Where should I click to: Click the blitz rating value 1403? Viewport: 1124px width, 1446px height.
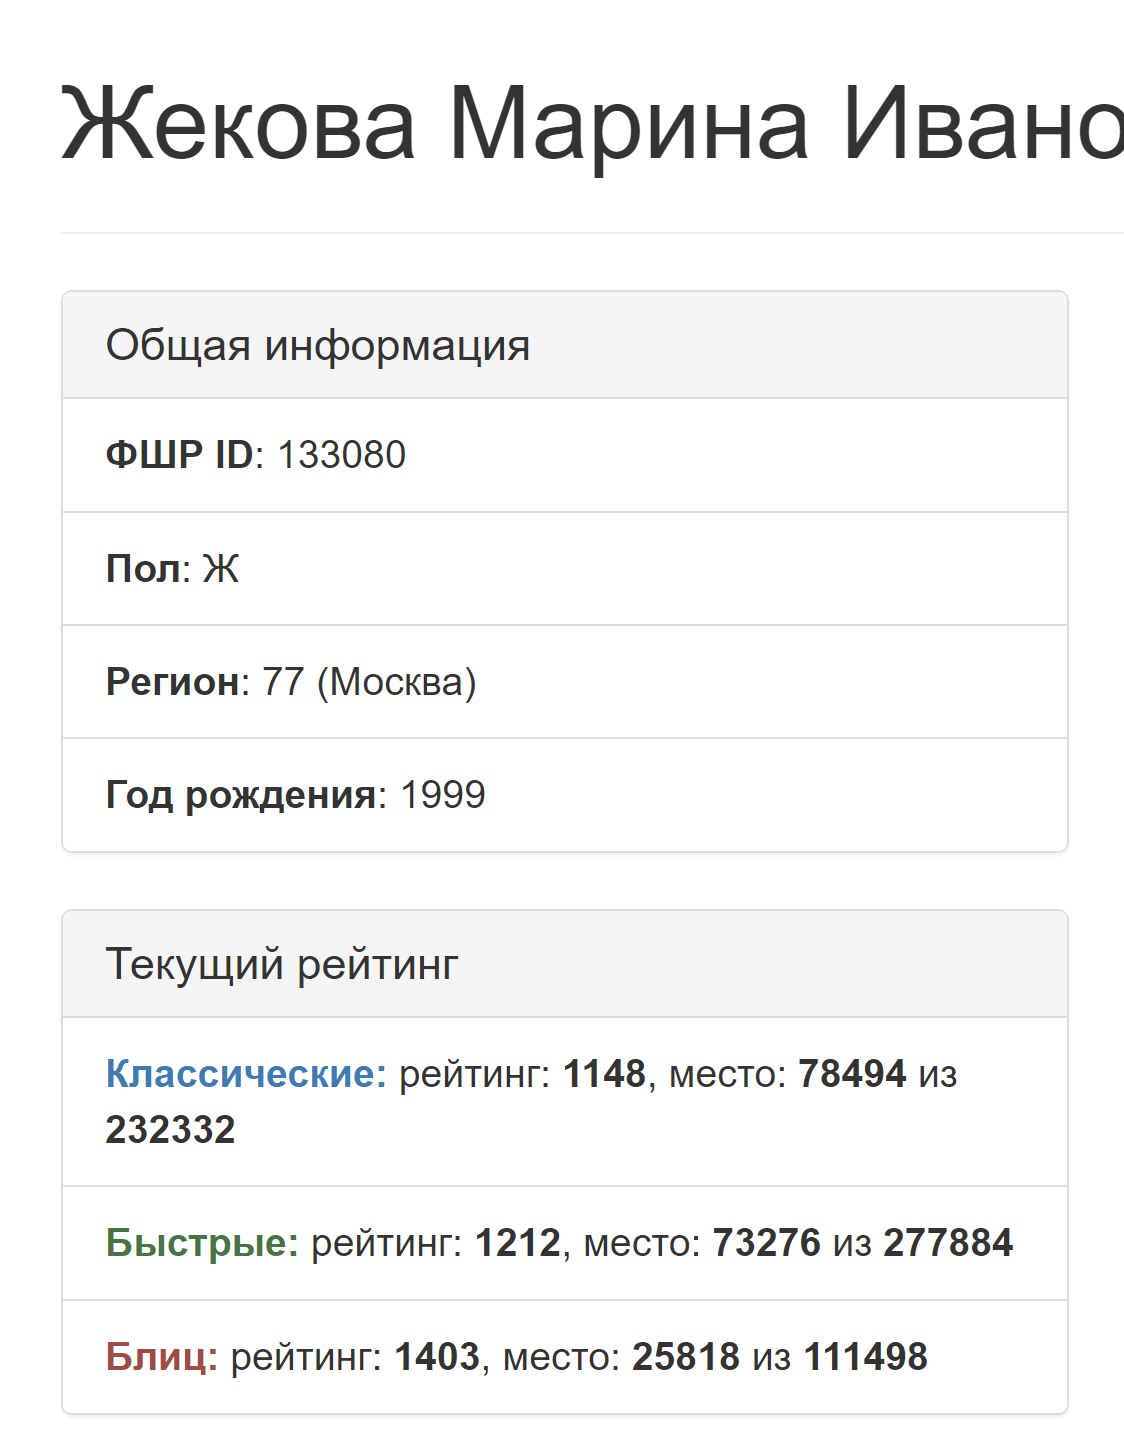coord(437,1357)
